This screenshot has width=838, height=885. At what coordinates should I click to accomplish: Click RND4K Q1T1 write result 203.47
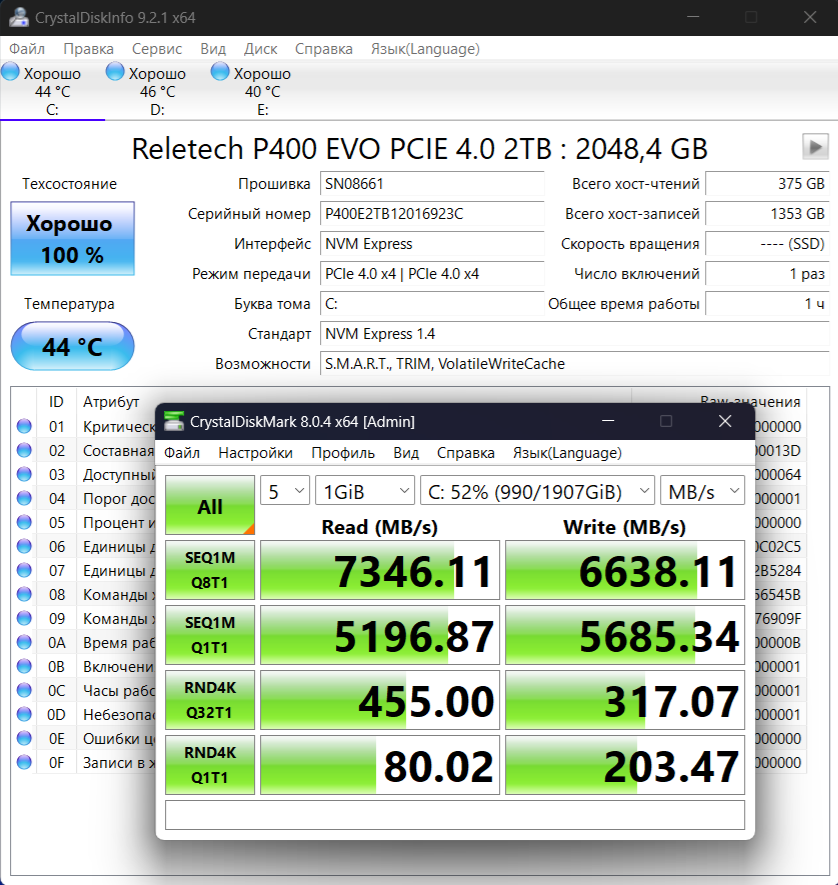point(625,764)
